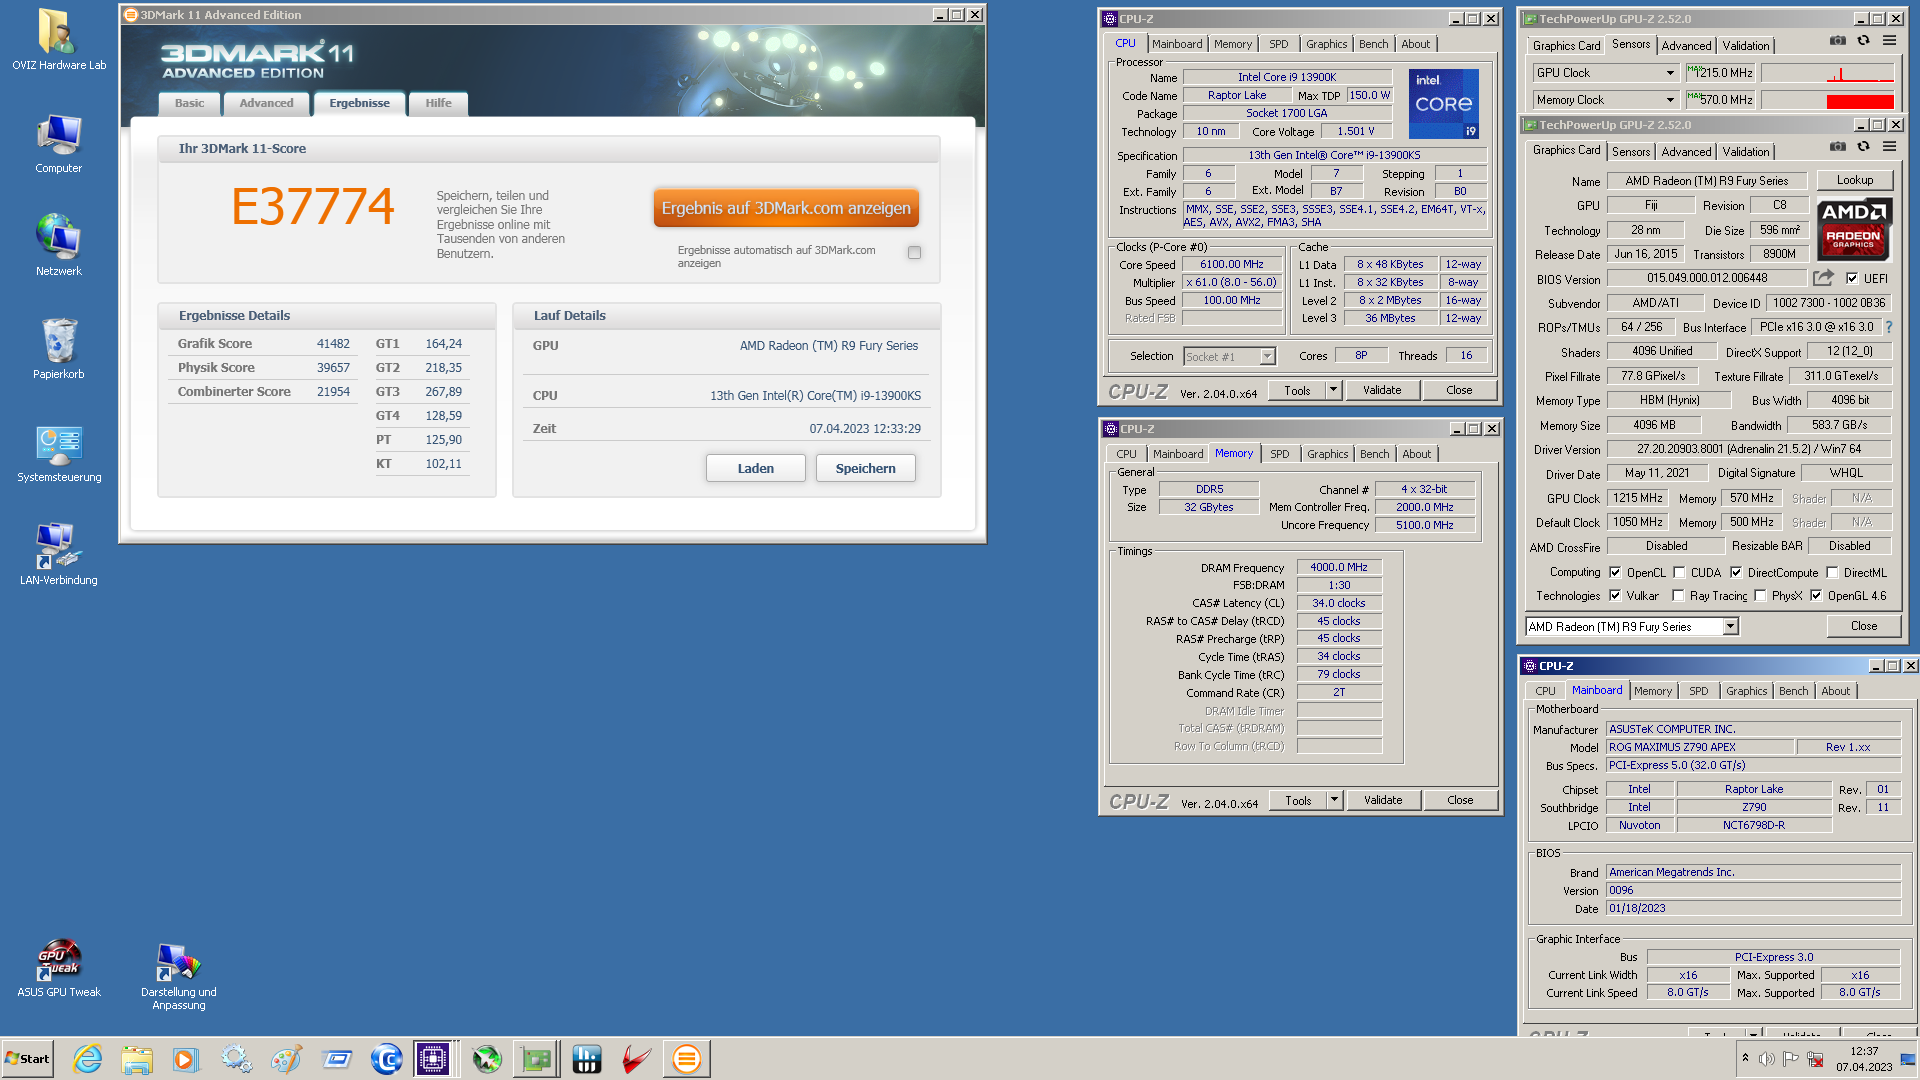Launch Internet Explorer from the taskbar

click(x=88, y=1059)
